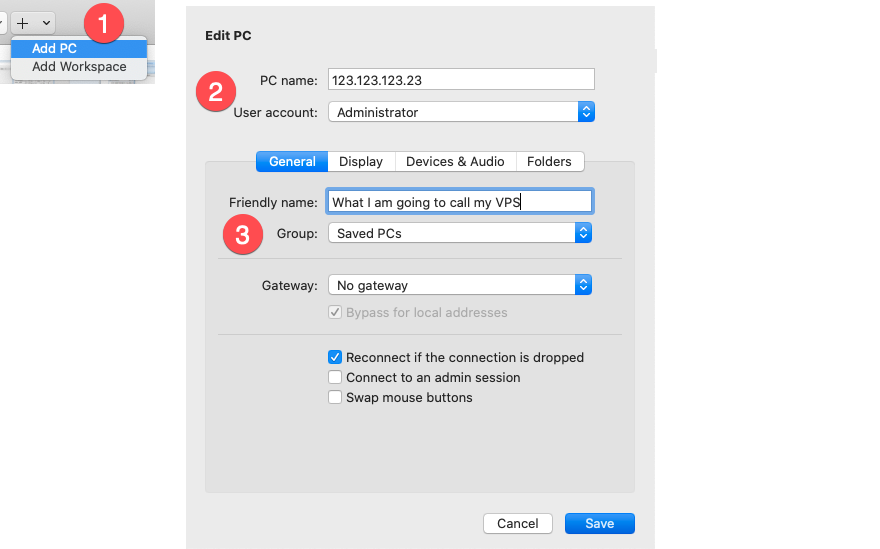Choose Add Workspace from the menu
Image resolution: width=880 pixels, height=549 pixels.
79,66
